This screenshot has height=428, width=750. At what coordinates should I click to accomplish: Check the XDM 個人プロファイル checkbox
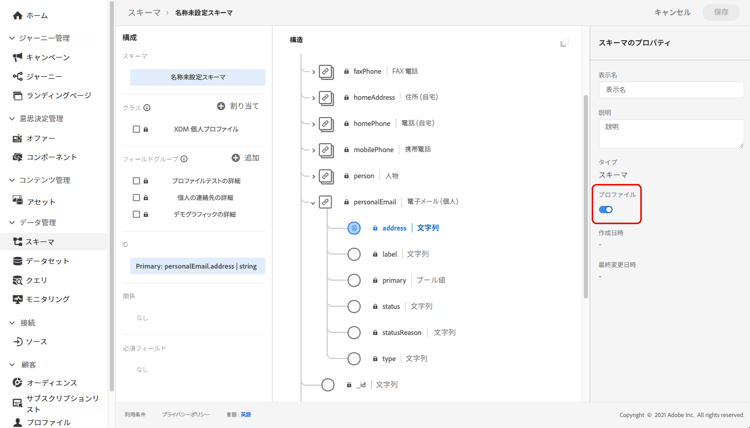[x=136, y=129]
